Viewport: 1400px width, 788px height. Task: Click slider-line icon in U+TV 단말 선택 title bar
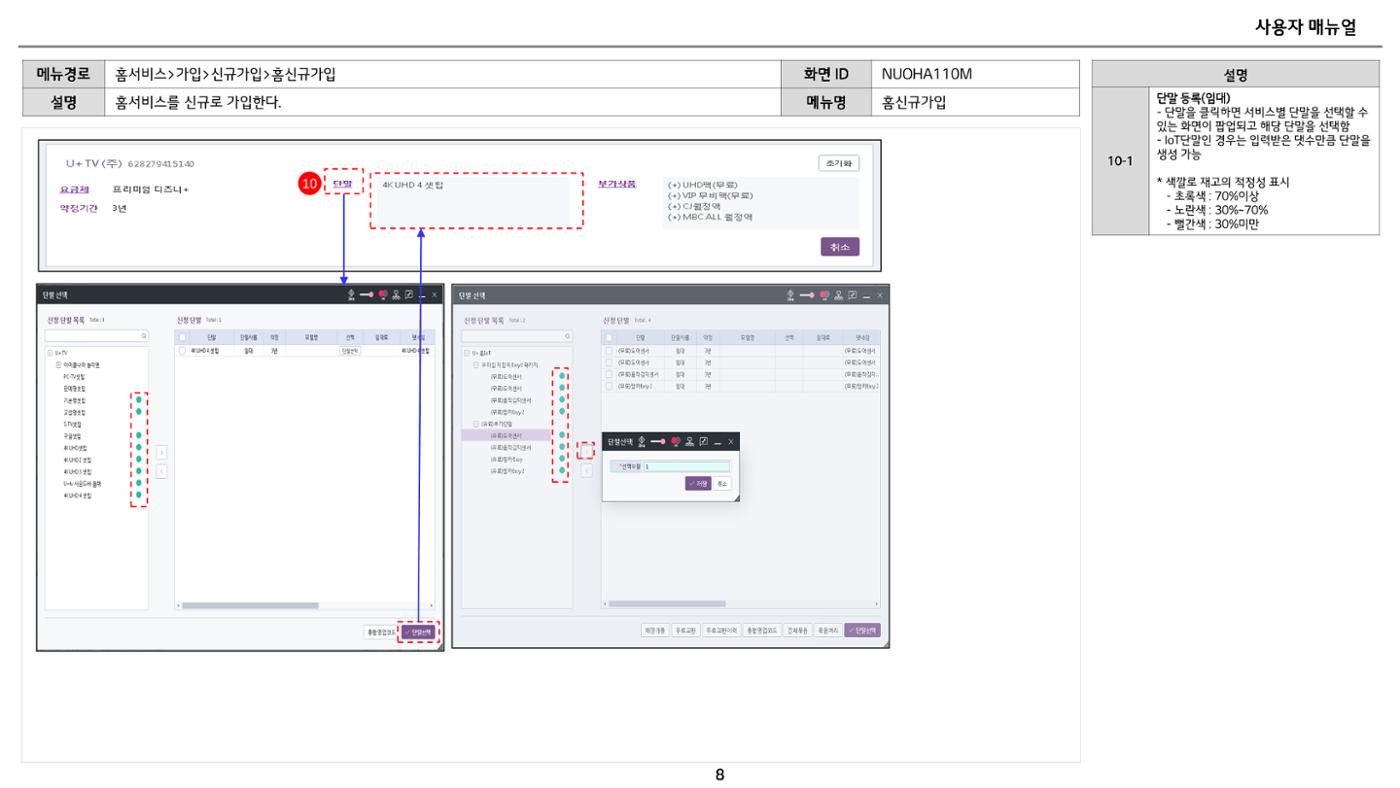[x=366, y=295]
